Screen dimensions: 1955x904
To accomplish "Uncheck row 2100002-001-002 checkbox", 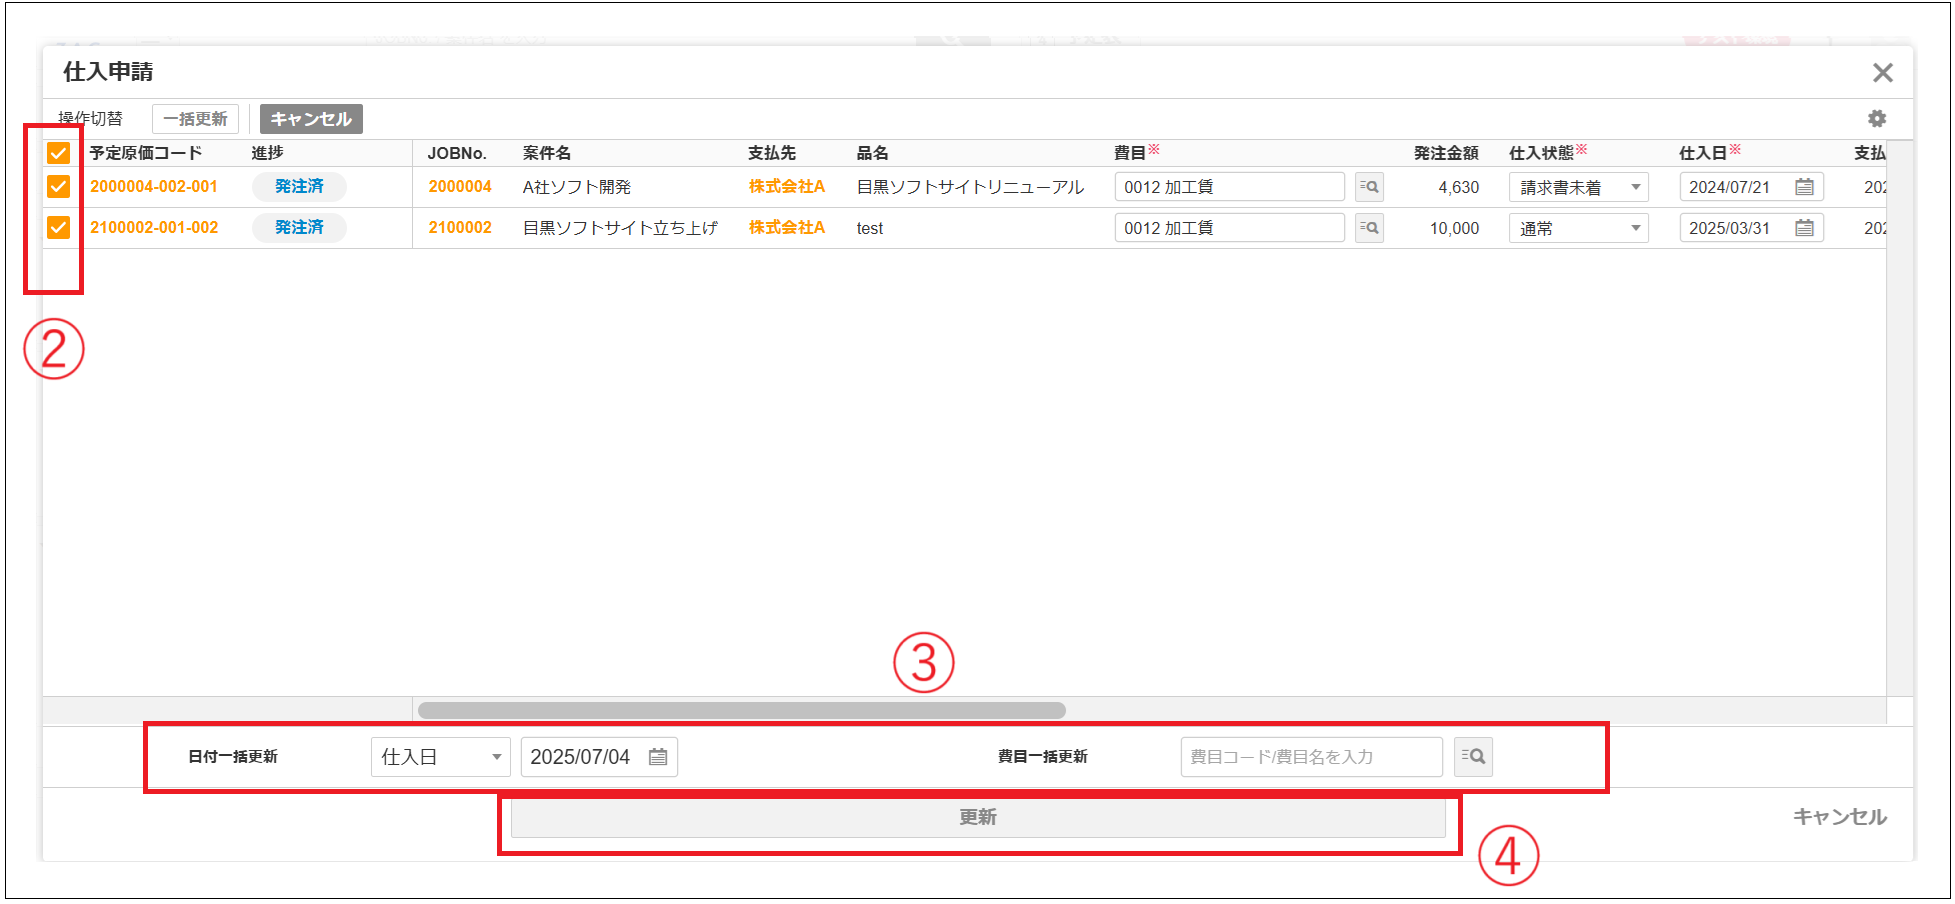I will tap(59, 228).
